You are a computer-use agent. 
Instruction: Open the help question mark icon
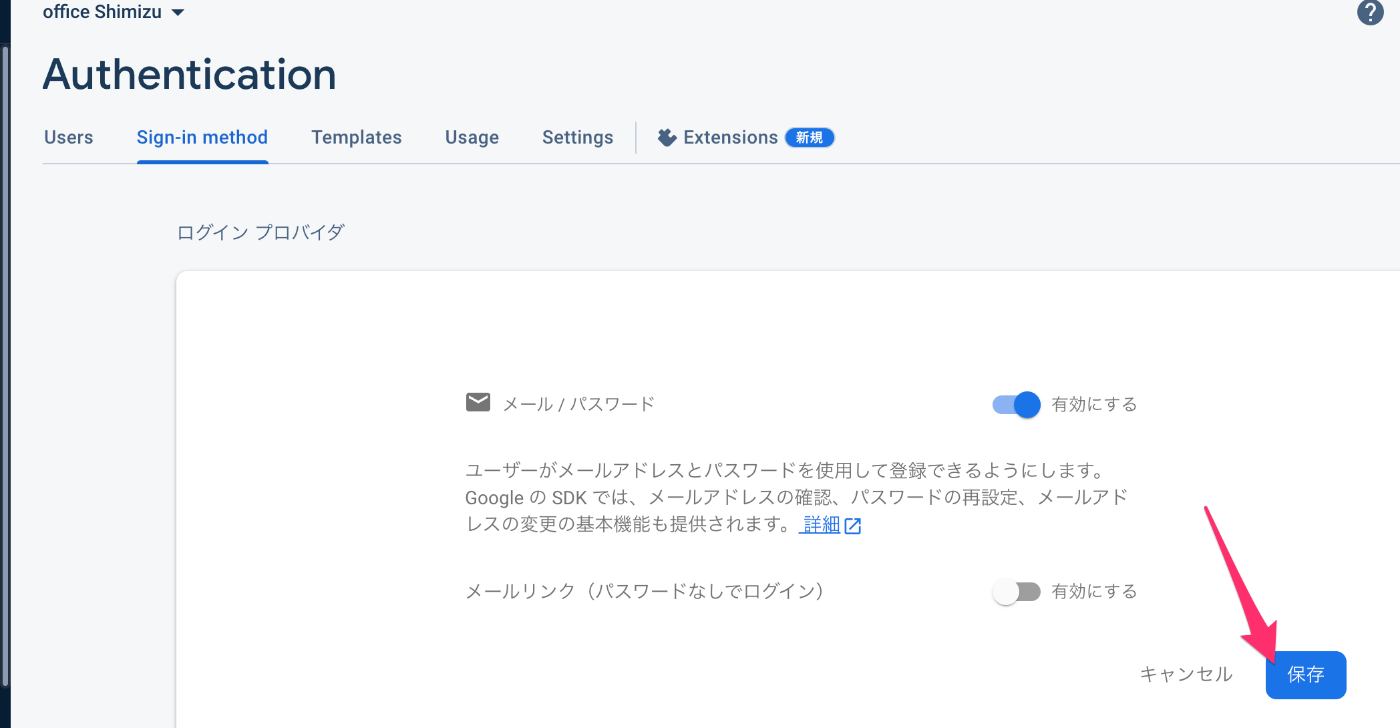point(1370,12)
